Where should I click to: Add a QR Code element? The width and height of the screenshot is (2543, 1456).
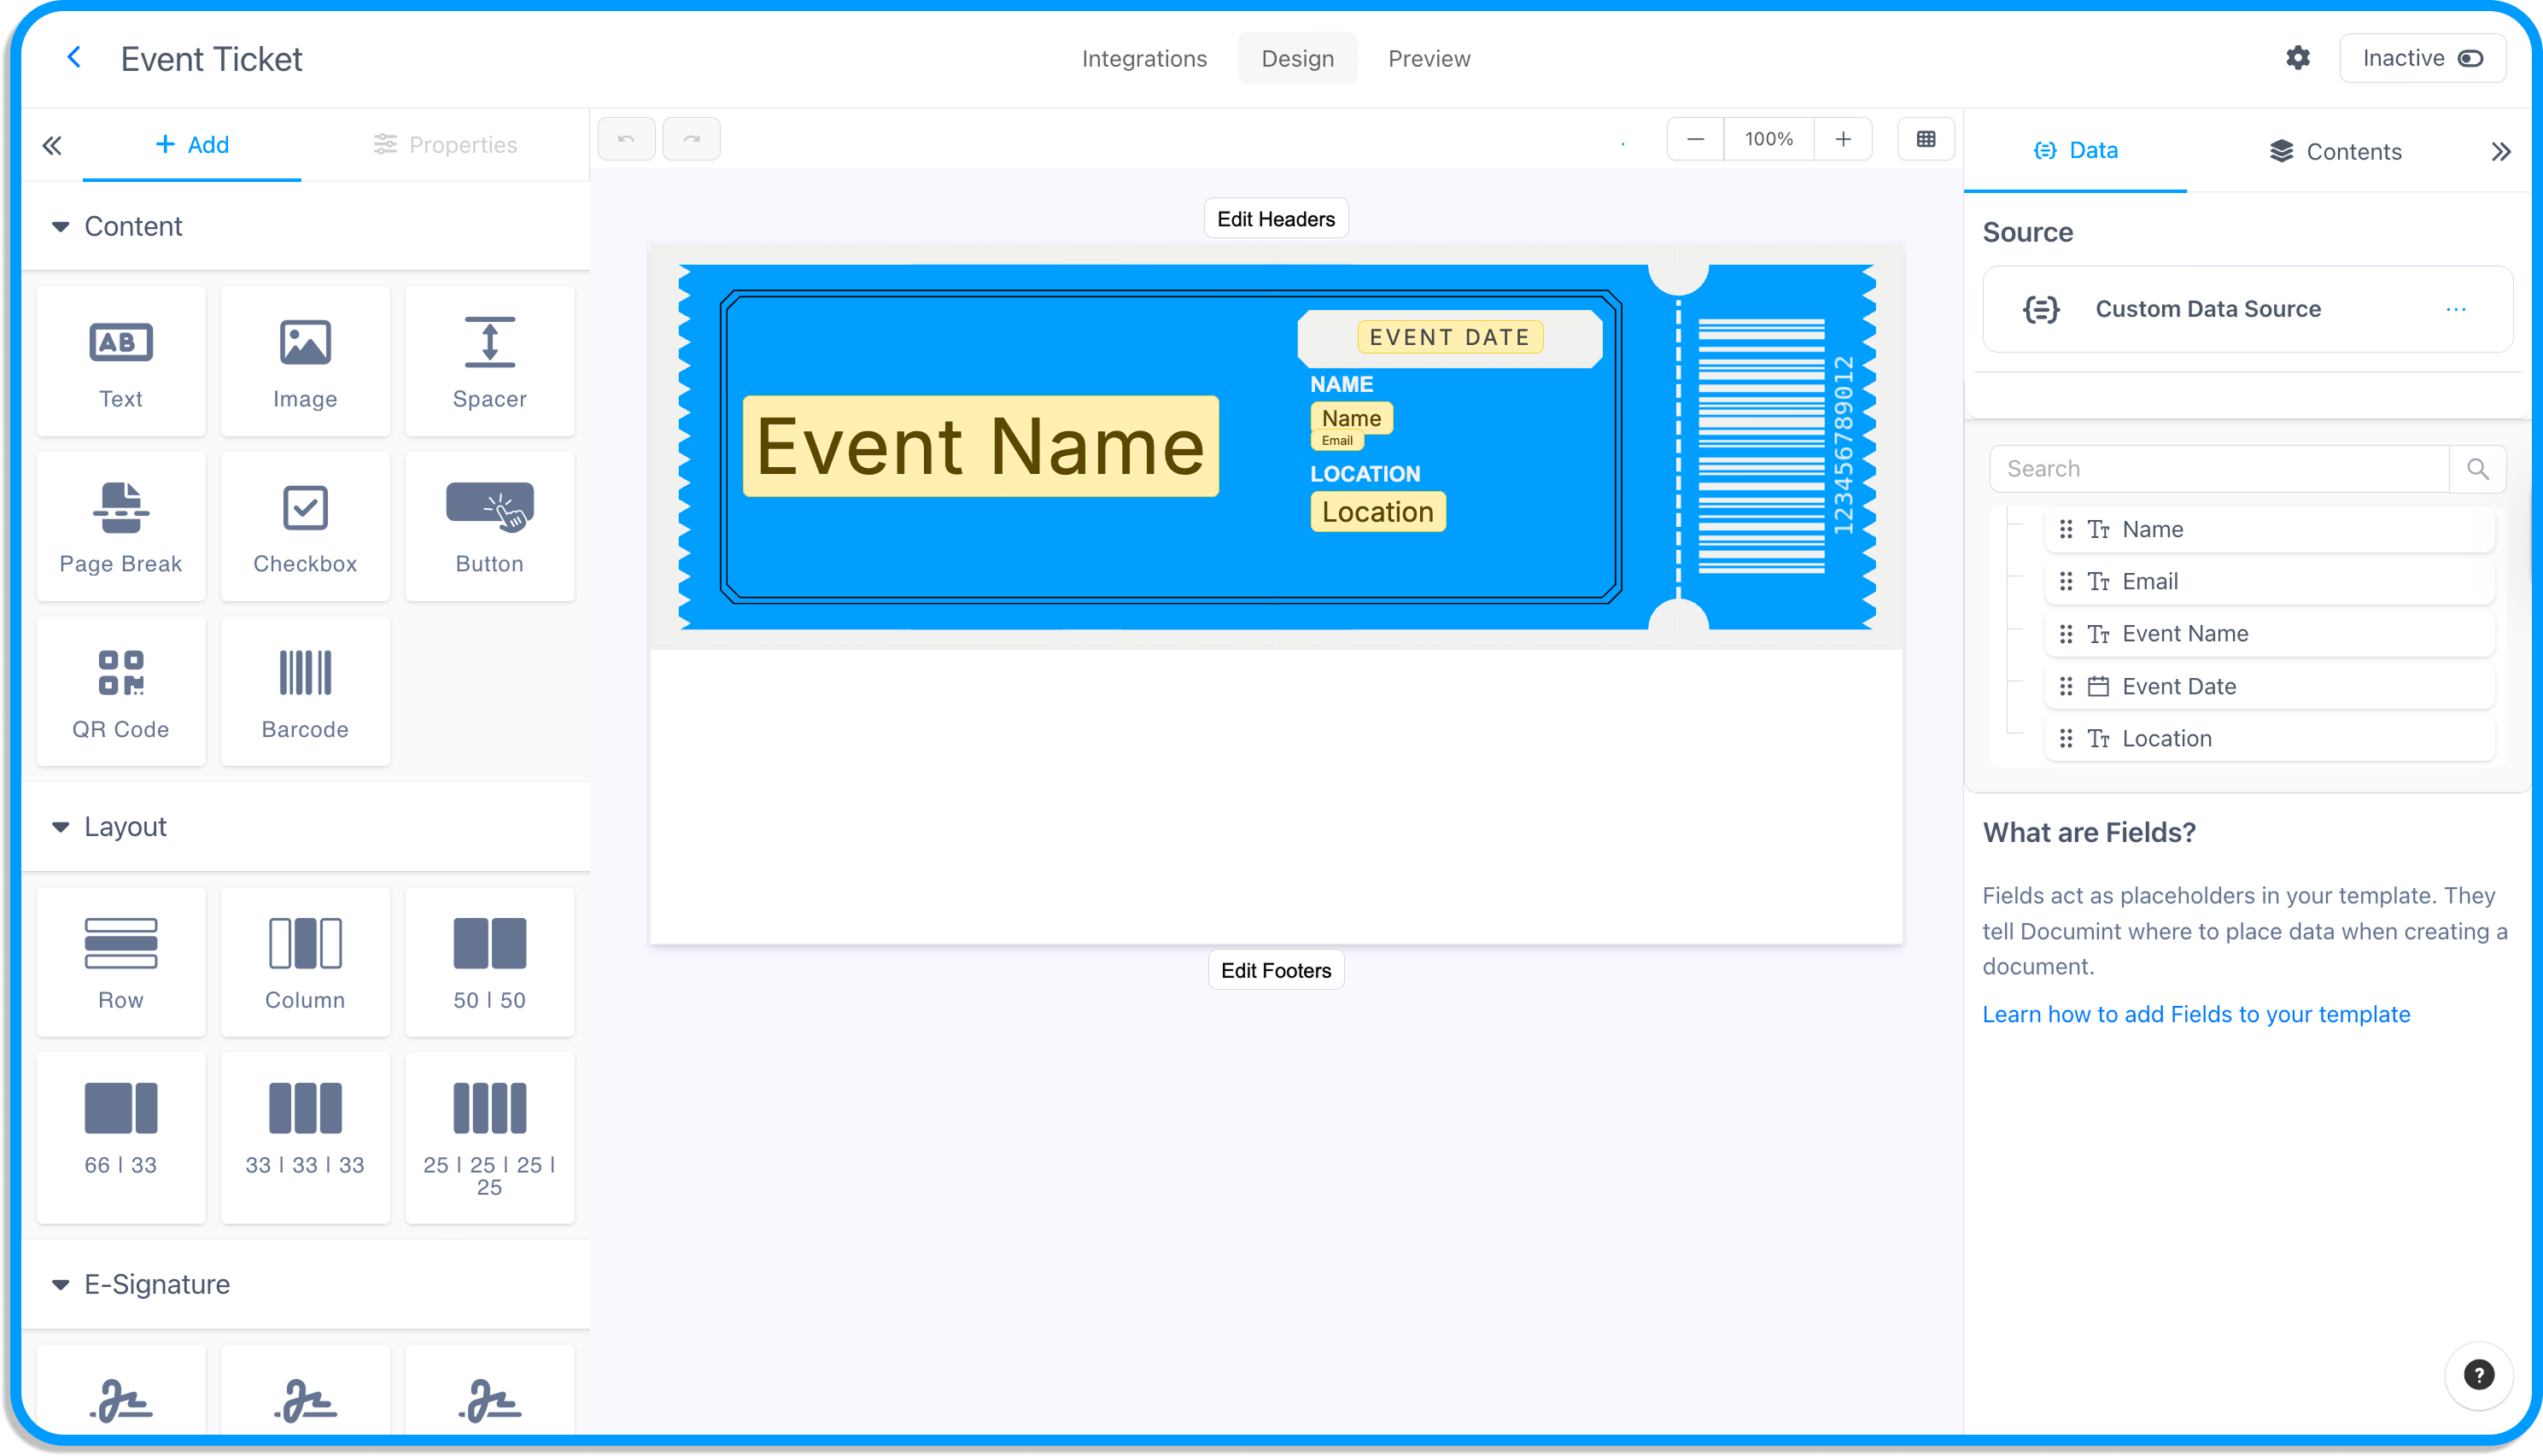click(x=120, y=691)
